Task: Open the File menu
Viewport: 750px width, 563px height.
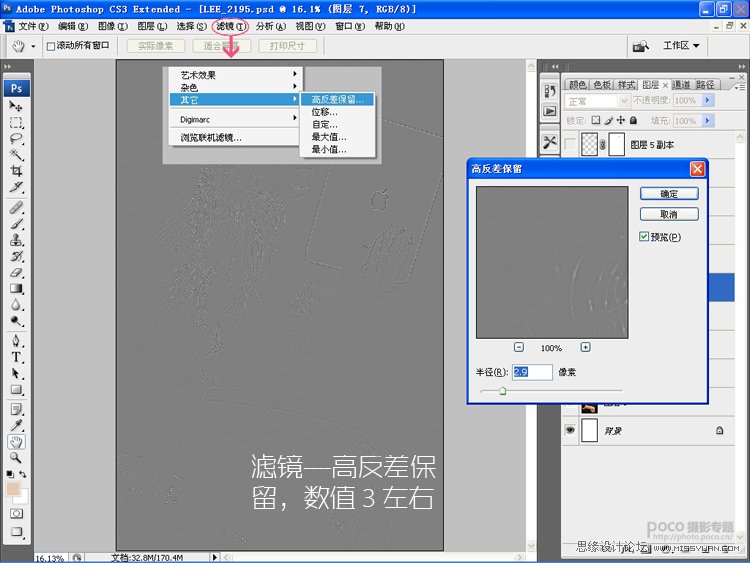Action: (x=33, y=26)
